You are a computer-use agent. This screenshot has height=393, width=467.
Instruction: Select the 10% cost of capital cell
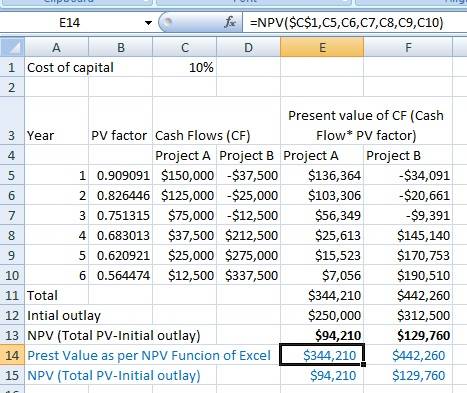(x=185, y=67)
